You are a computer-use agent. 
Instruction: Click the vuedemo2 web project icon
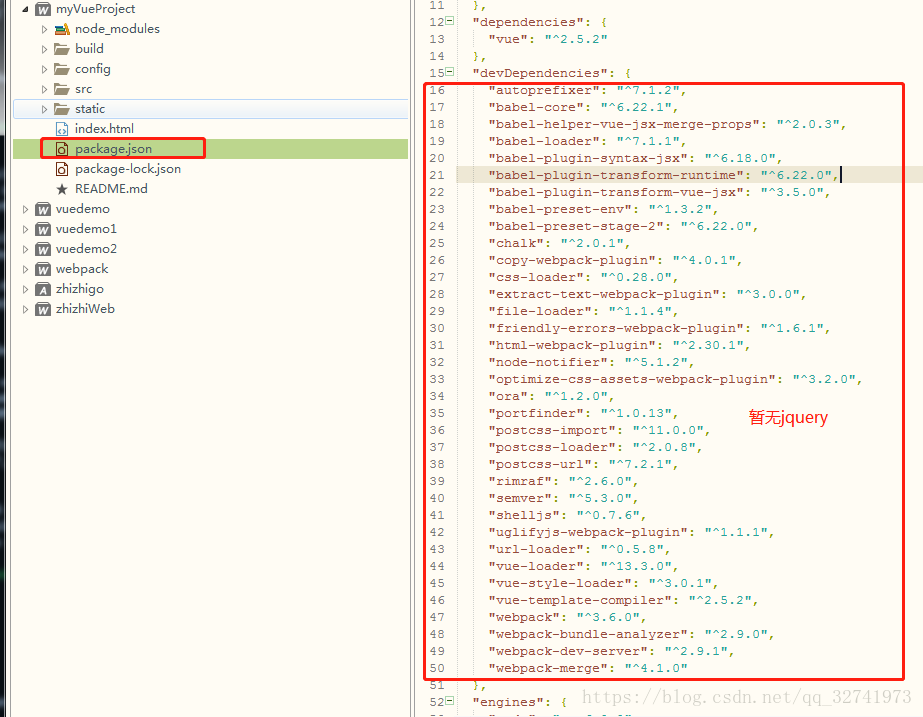[43, 250]
